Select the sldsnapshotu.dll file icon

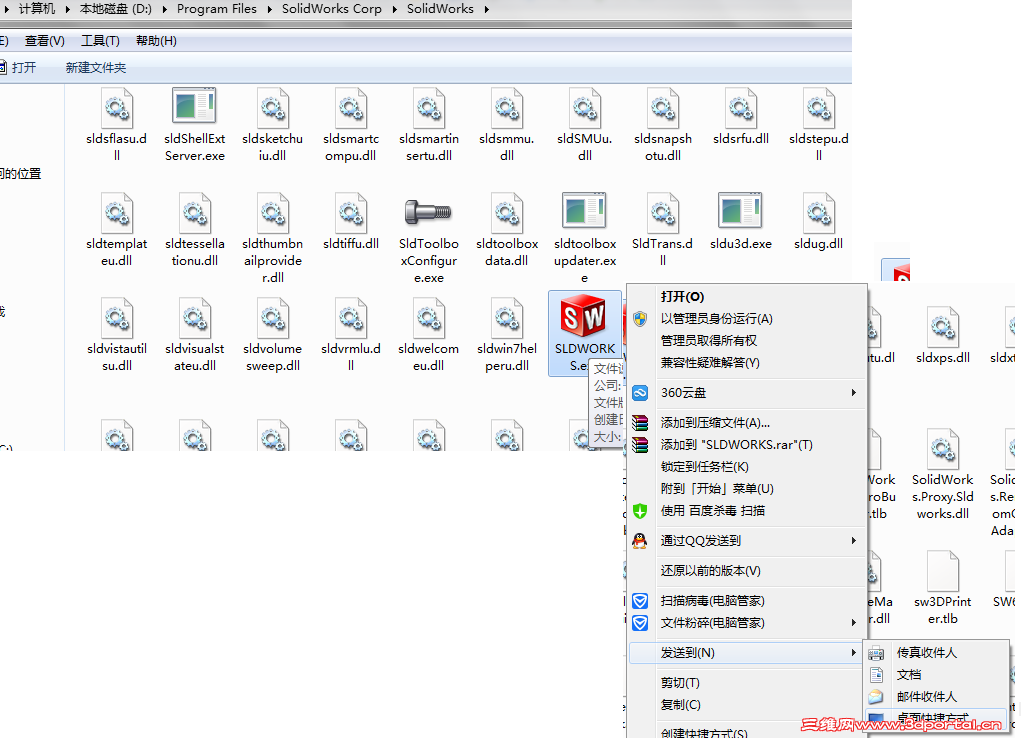point(663,108)
